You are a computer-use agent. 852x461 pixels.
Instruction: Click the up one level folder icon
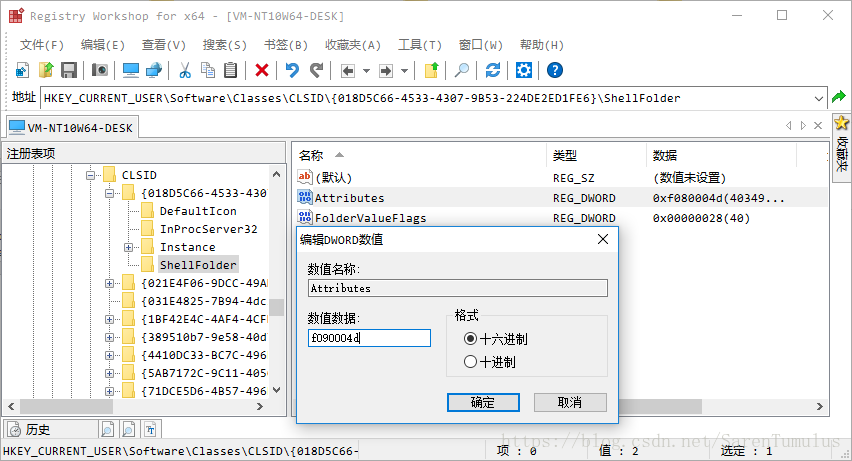coord(431,70)
